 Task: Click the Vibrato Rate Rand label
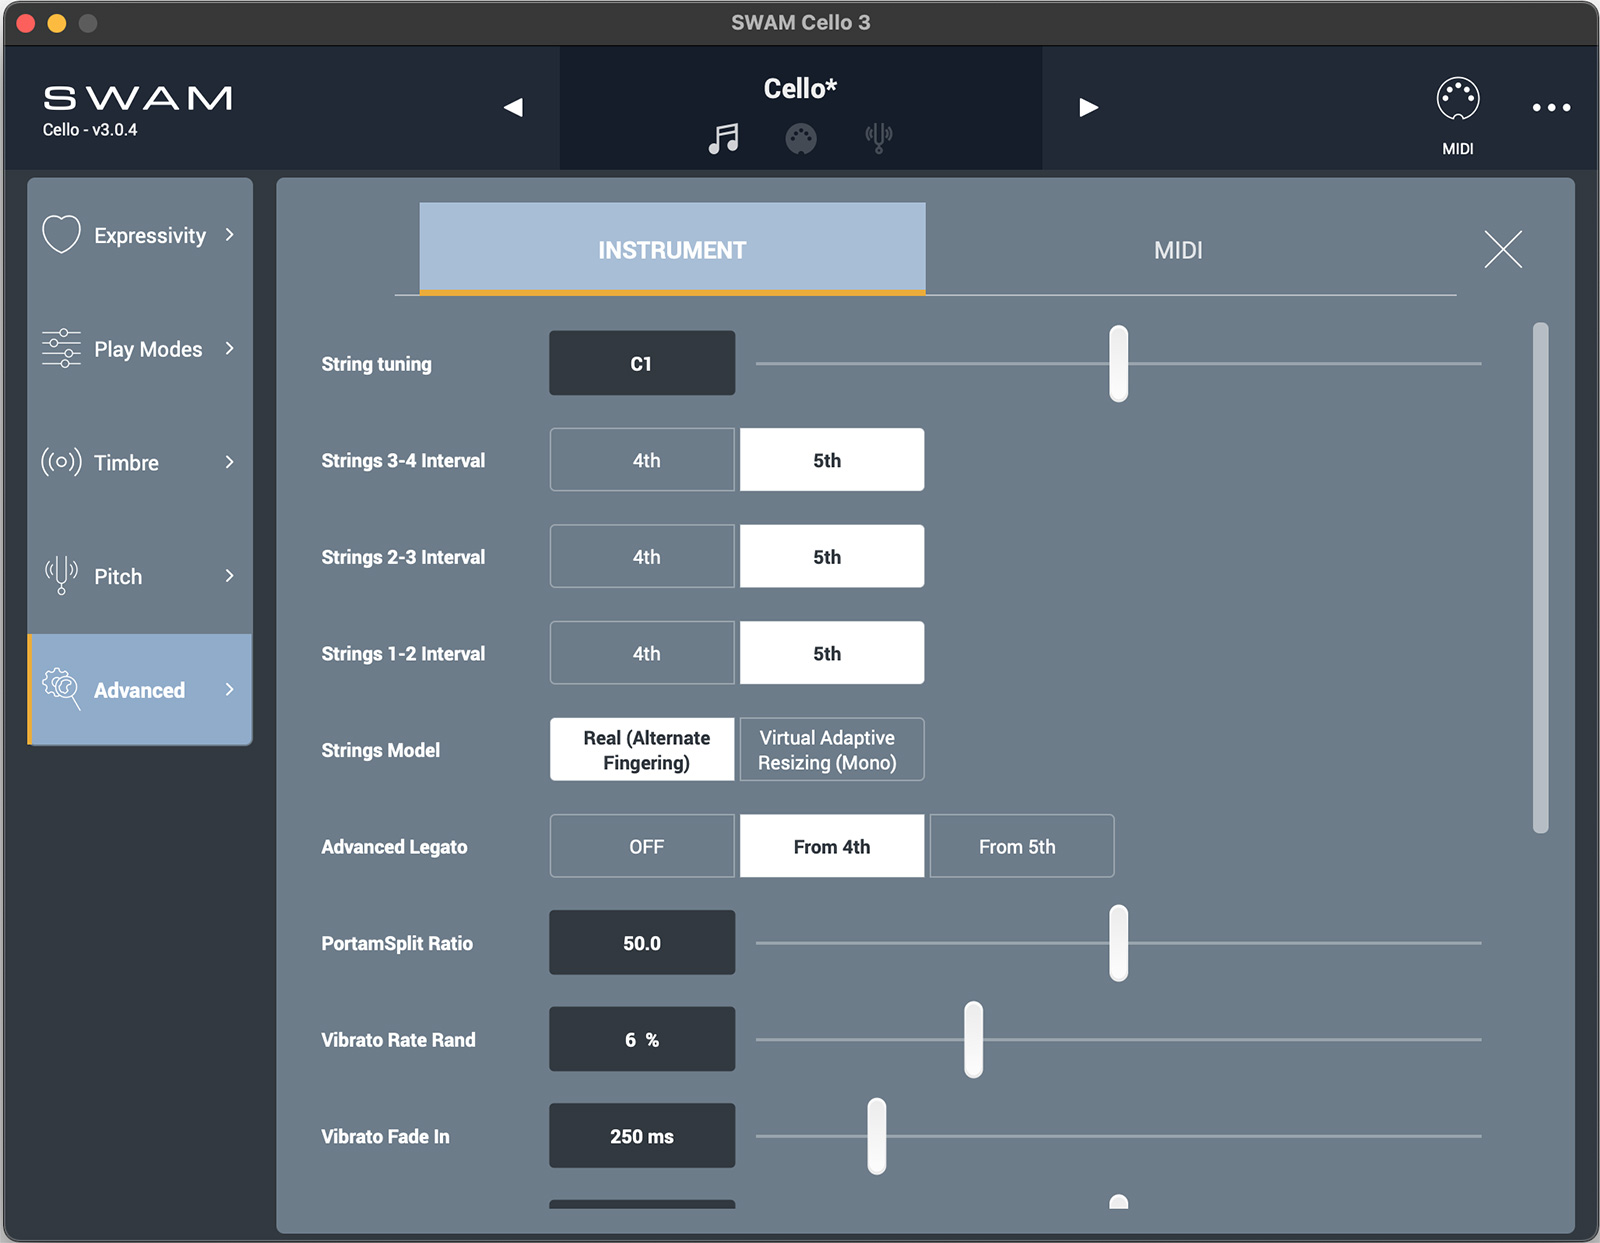398,1040
